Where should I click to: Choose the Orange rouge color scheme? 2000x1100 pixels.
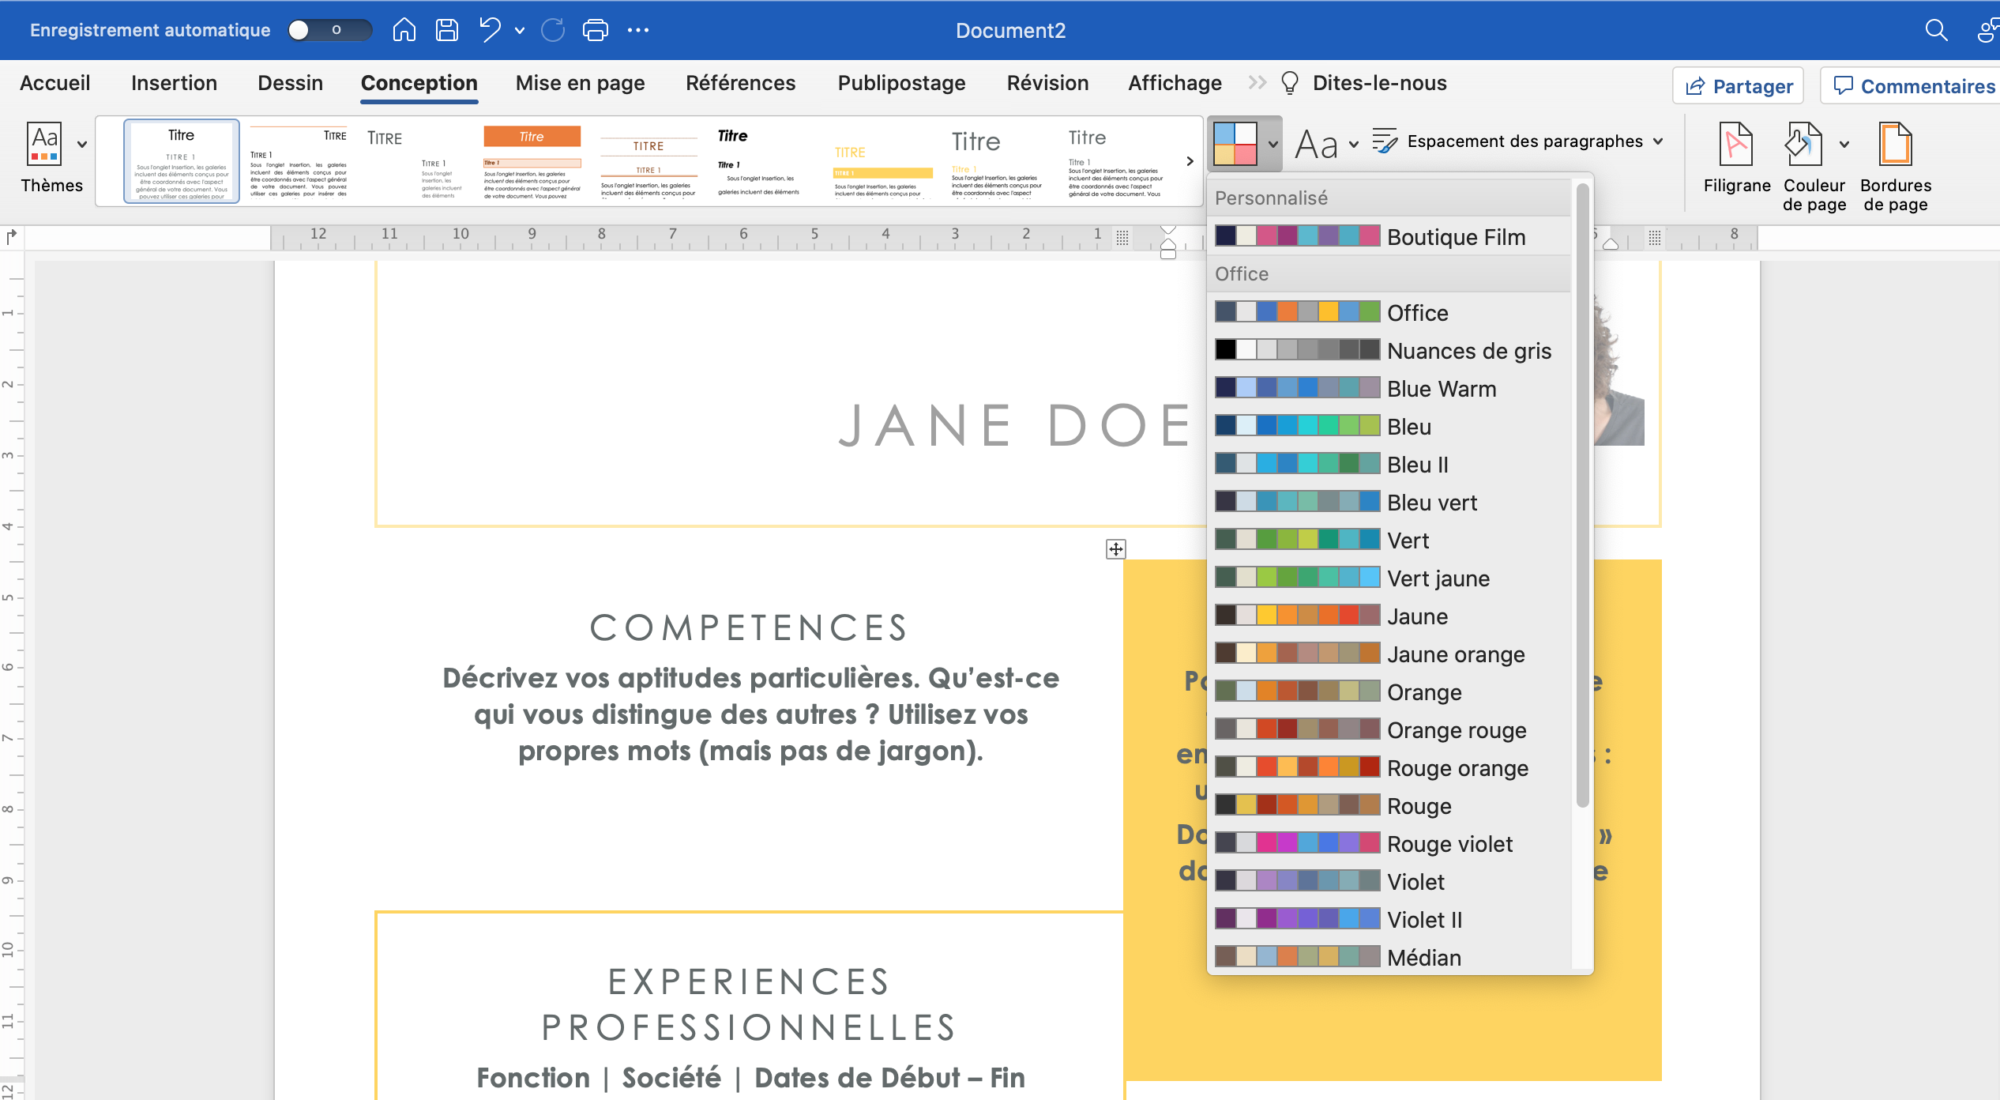click(x=1389, y=731)
